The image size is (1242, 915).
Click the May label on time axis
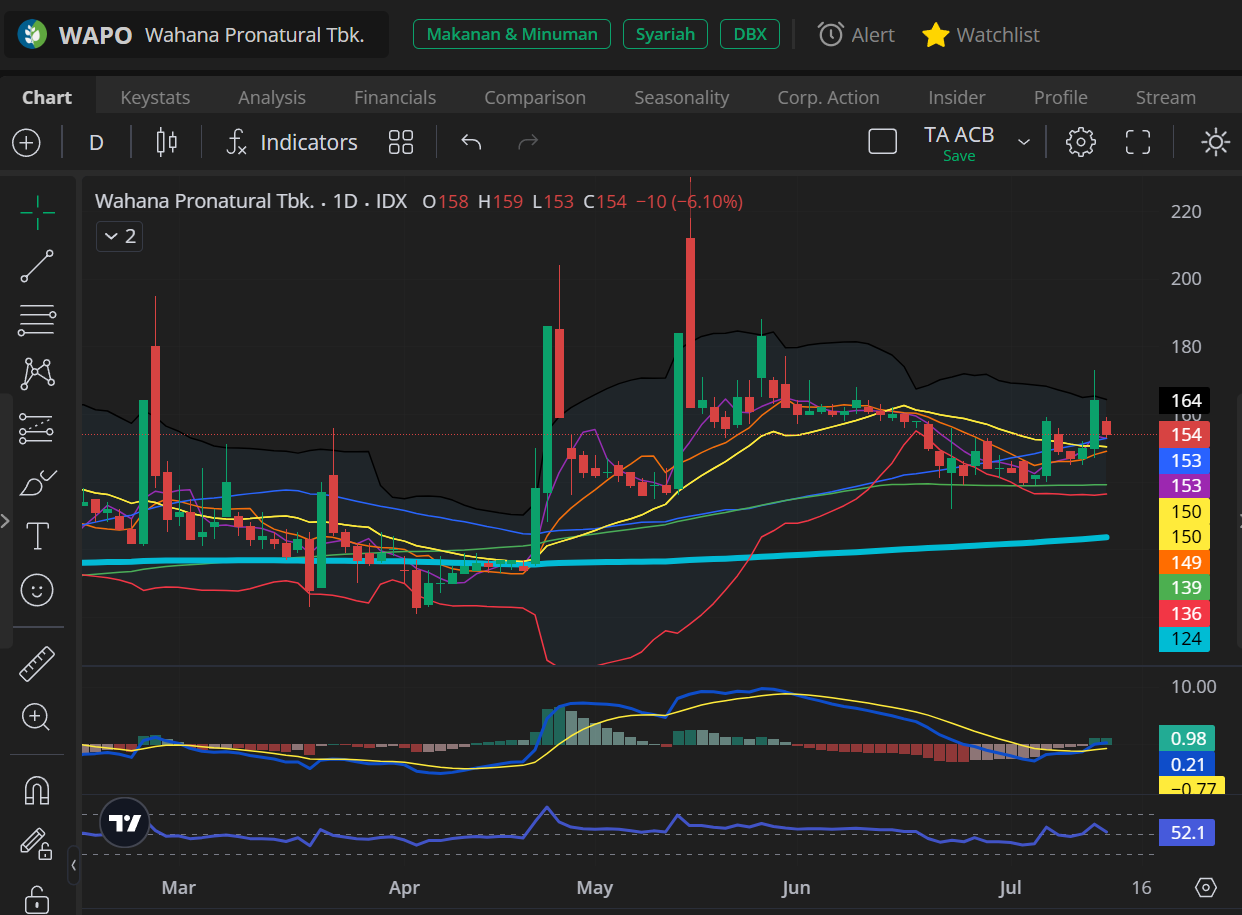click(595, 888)
